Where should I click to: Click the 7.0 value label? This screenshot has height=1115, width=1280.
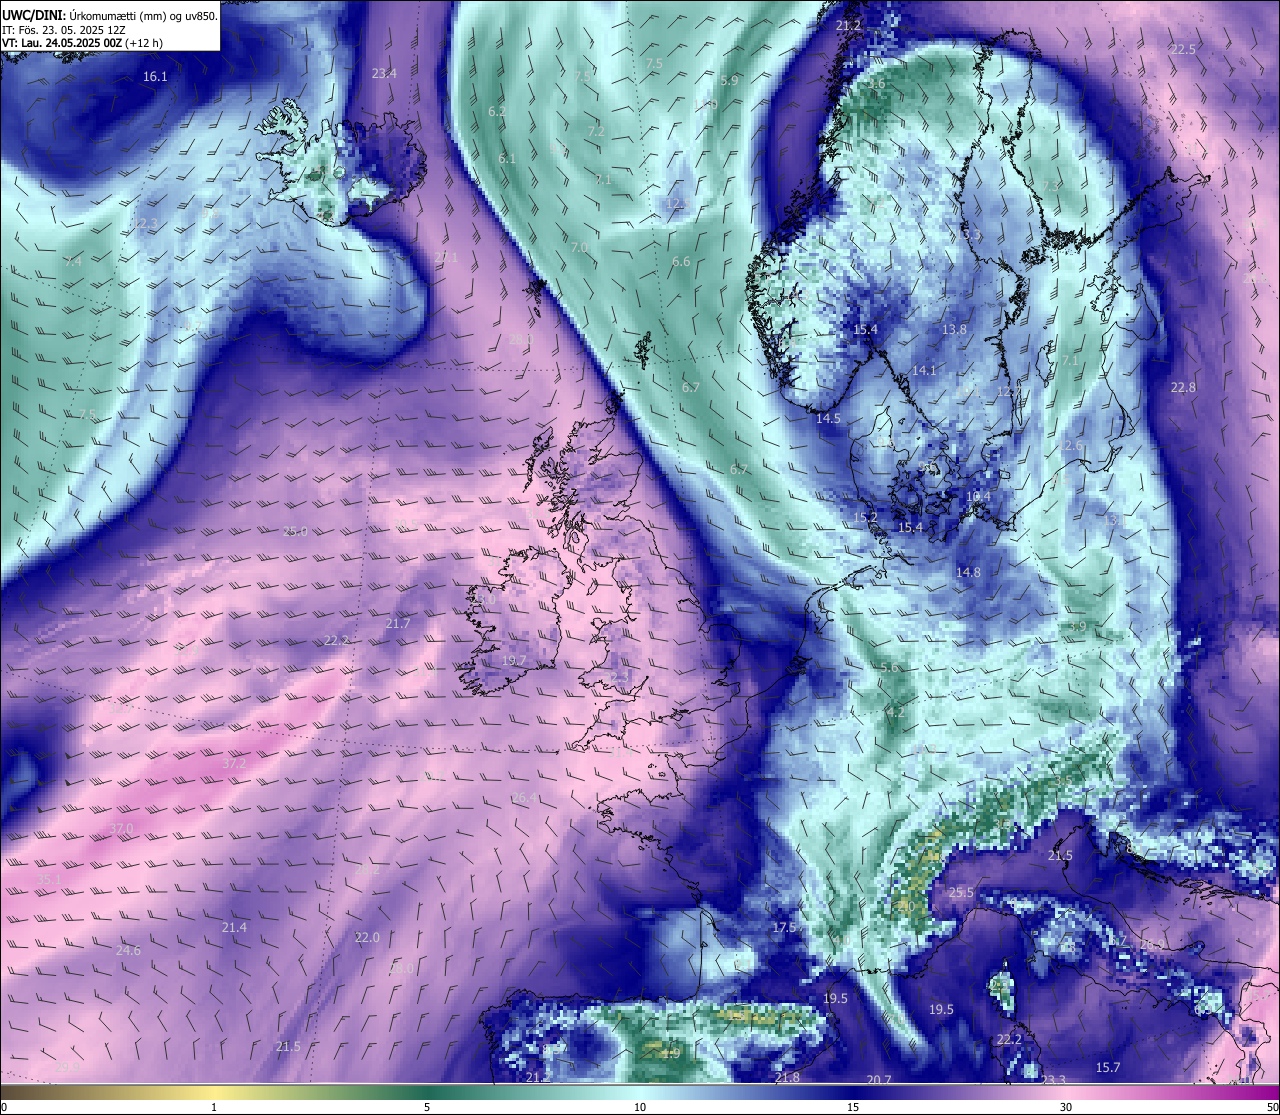(x=579, y=246)
